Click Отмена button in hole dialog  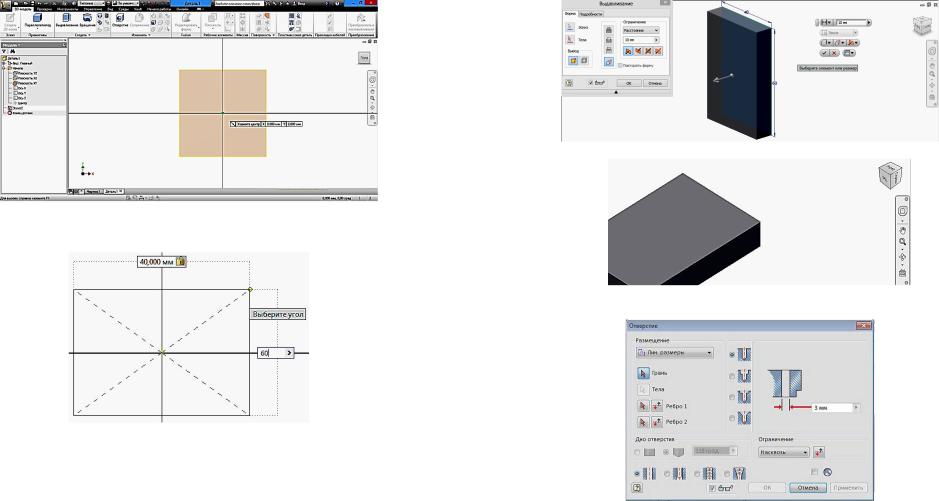click(808, 488)
